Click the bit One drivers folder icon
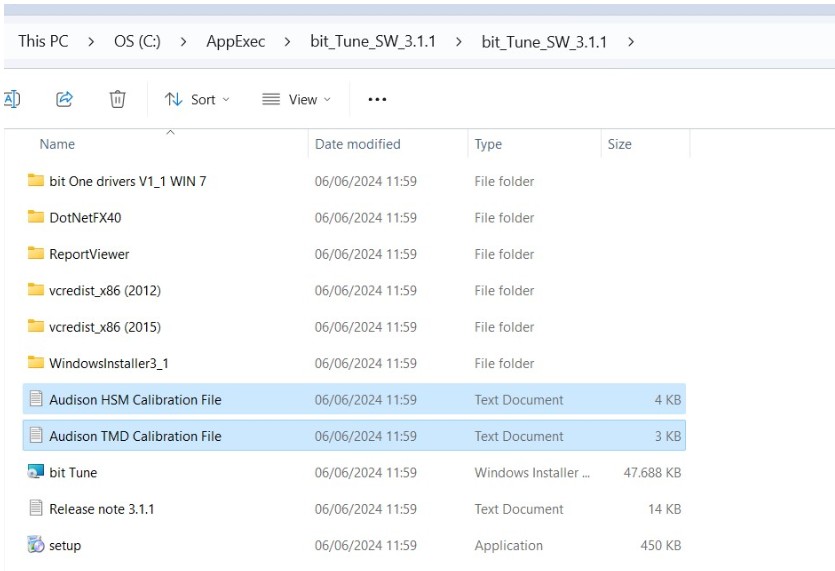The width and height of the screenshot is (835, 571). [36, 181]
